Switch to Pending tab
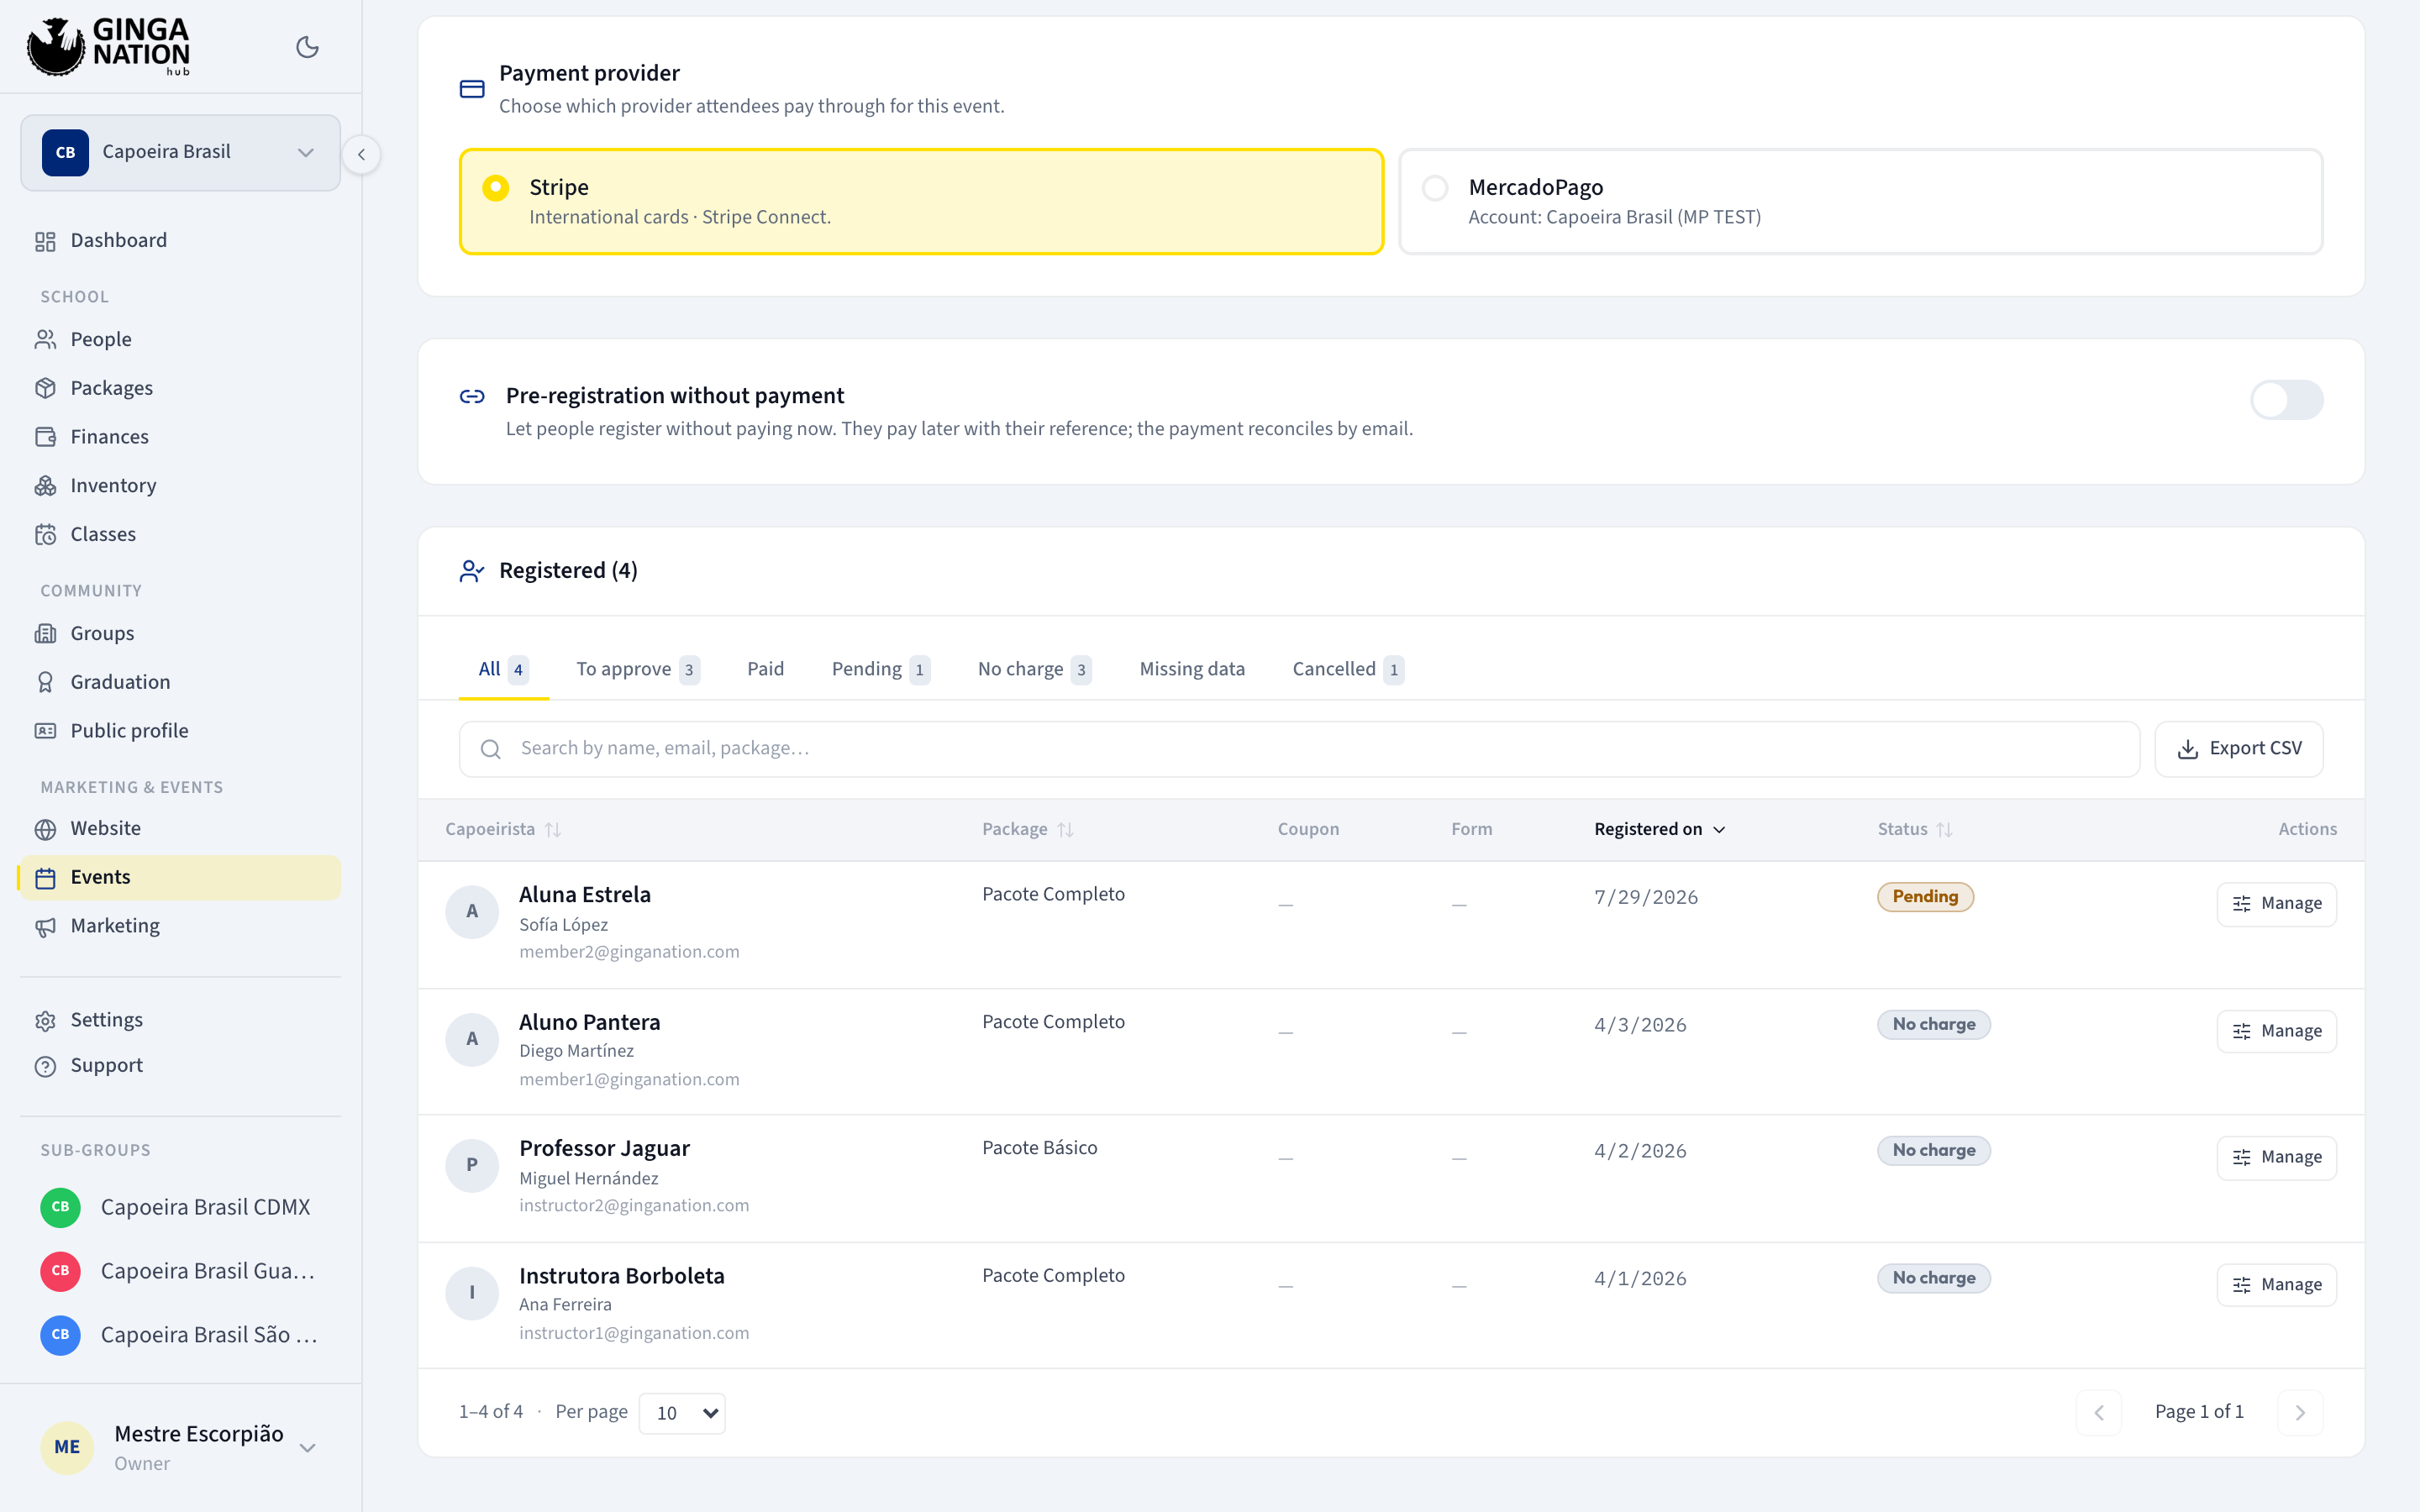 880,669
